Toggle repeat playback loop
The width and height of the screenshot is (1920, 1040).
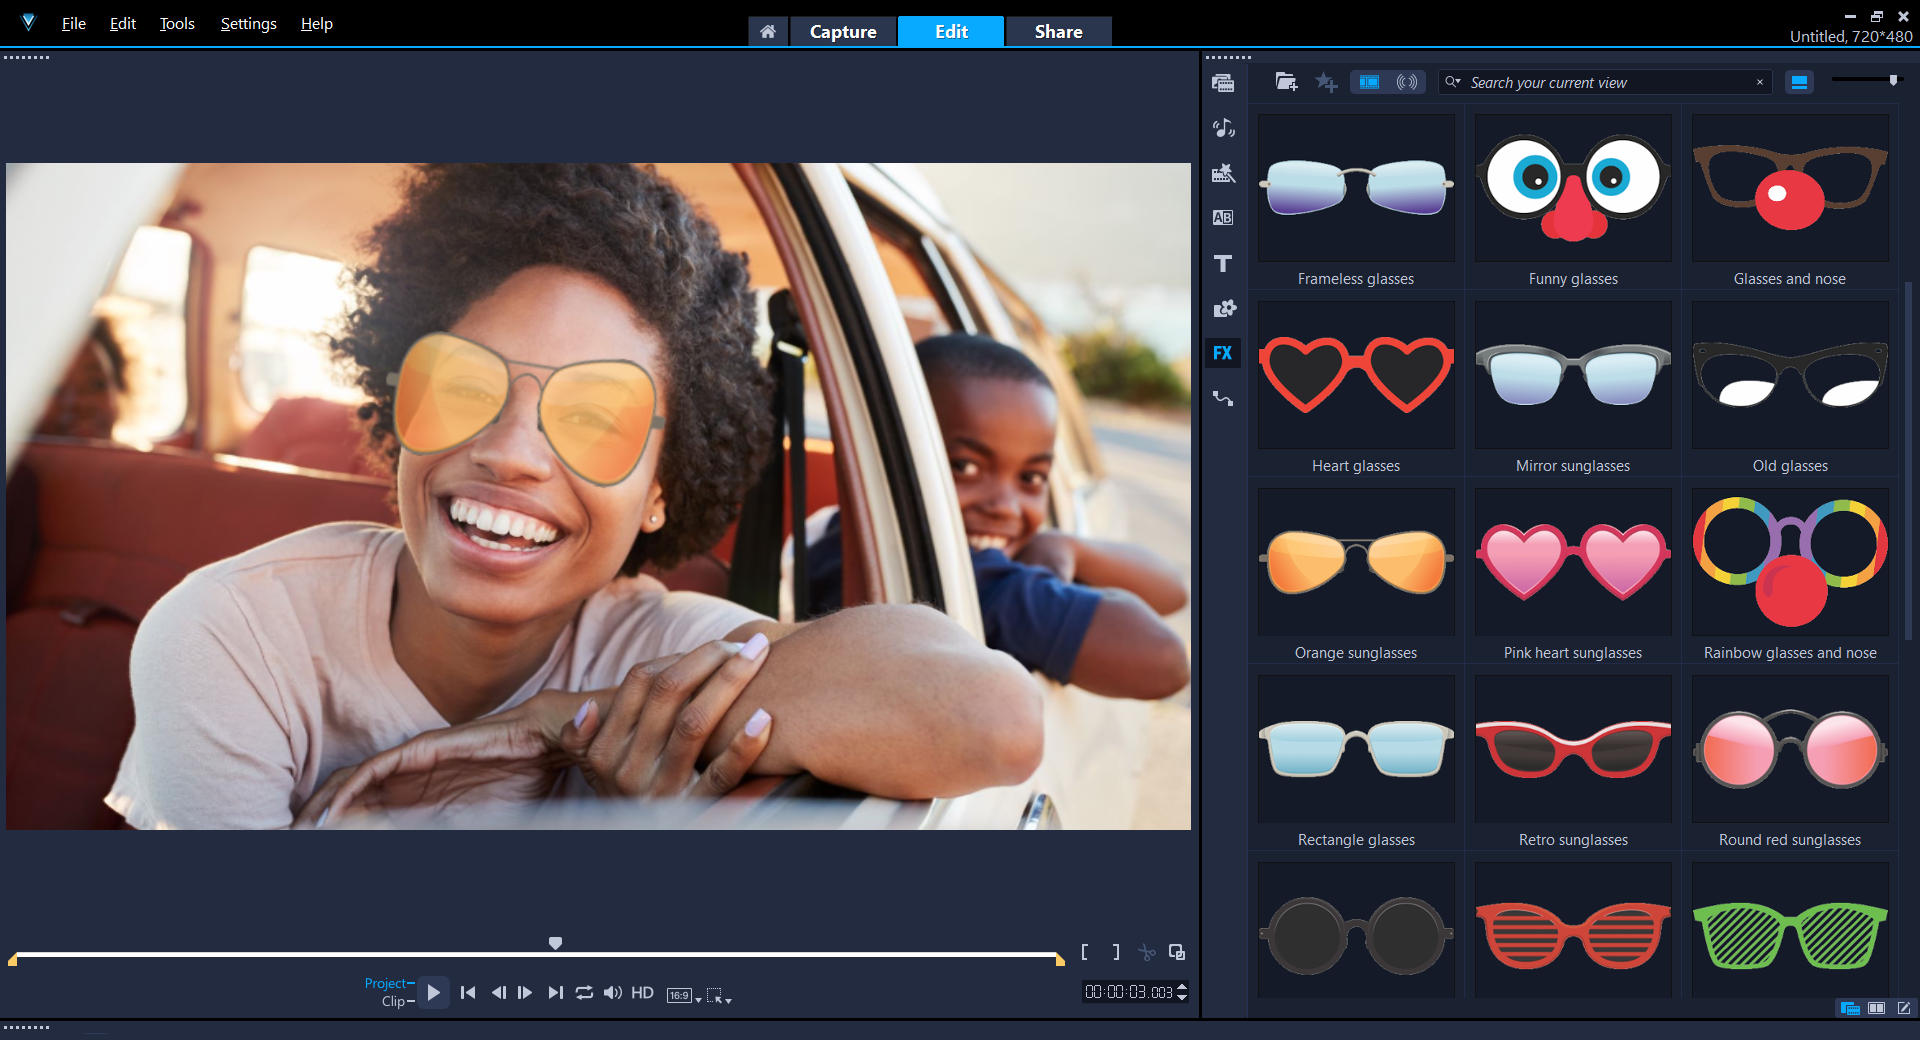[584, 993]
